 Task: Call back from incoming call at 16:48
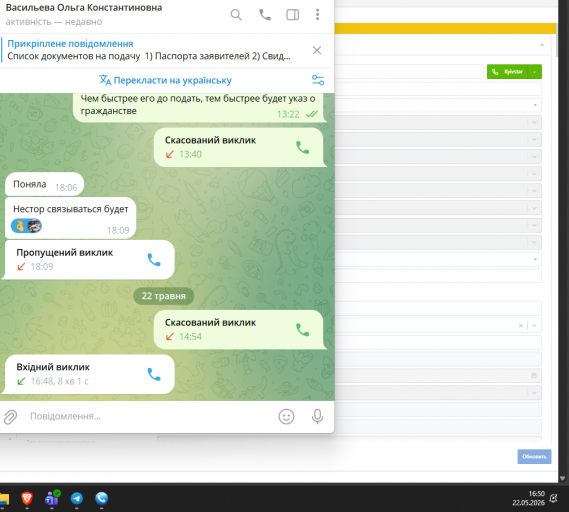click(x=154, y=374)
